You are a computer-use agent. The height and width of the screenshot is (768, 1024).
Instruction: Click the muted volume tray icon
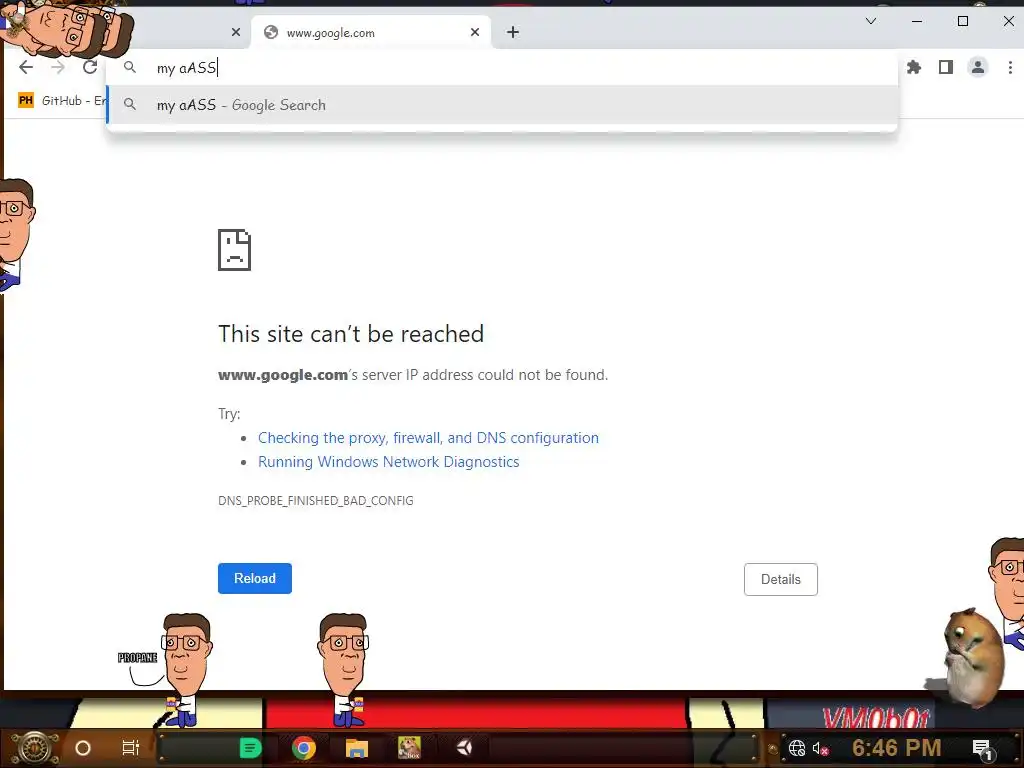[x=820, y=749]
